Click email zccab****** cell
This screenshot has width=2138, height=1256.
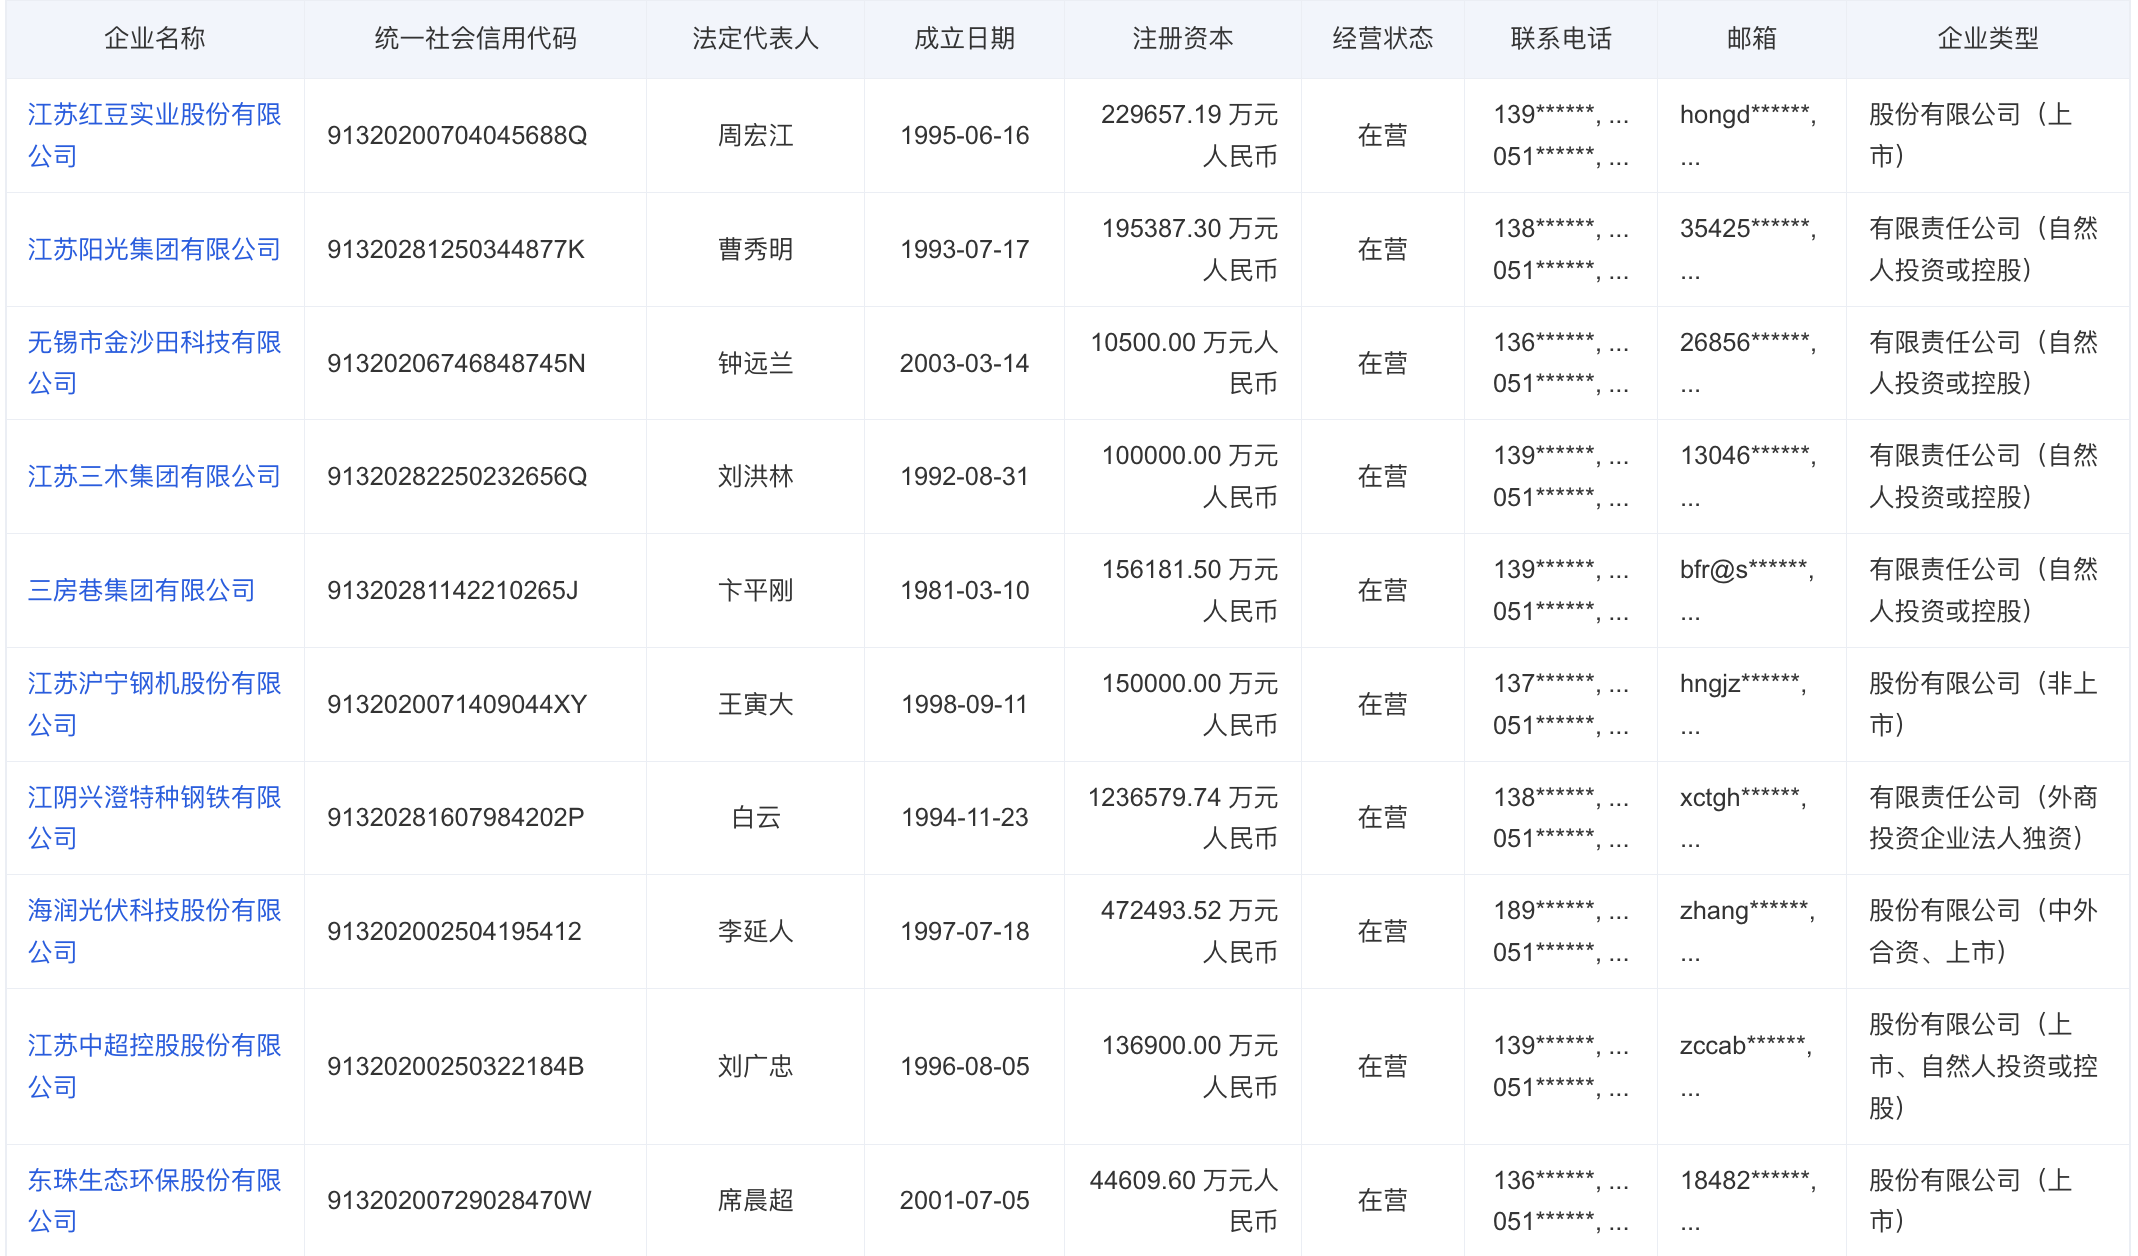click(x=1746, y=1066)
